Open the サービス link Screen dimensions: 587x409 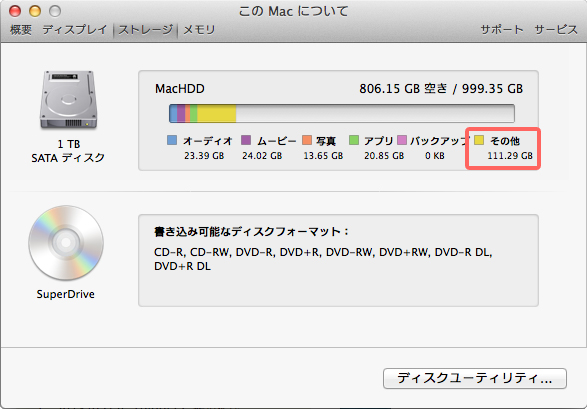[556, 30]
